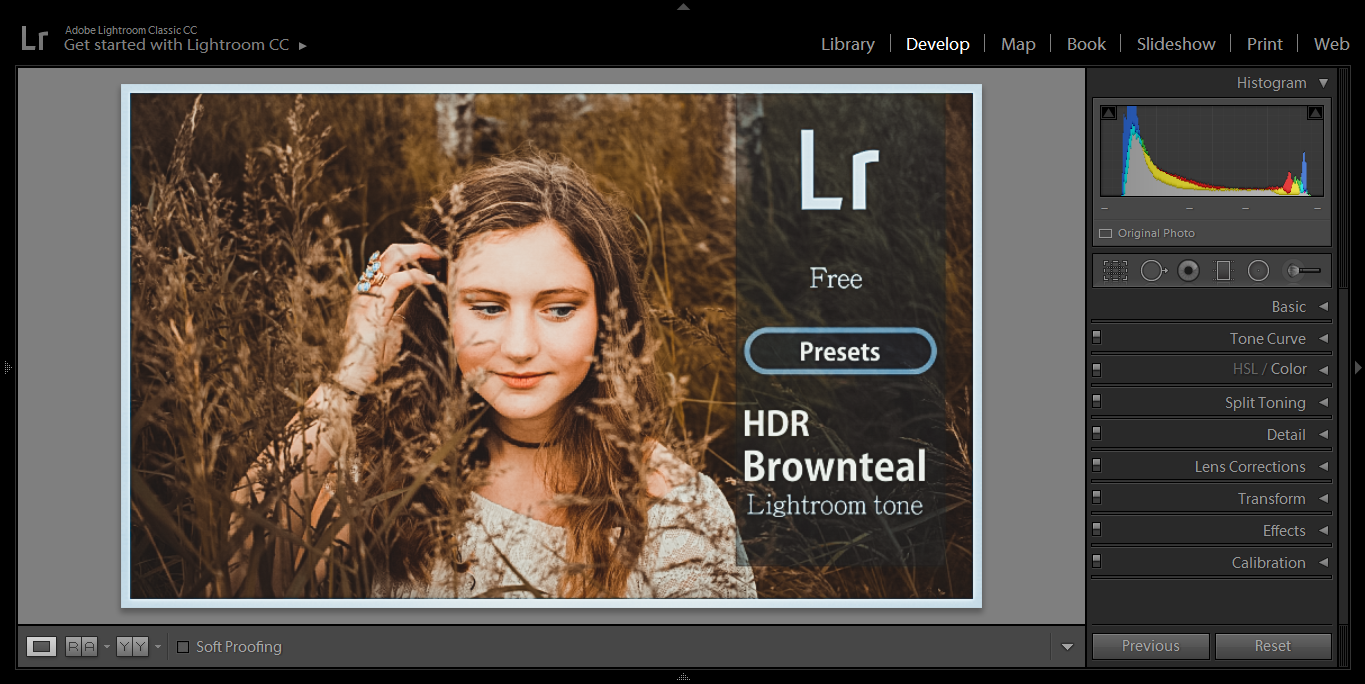The height and width of the screenshot is (684, 1365).
Task: Toggle shadow clipping indicator in histogram
Action: pyautogui.click(x=1109, y=113)
